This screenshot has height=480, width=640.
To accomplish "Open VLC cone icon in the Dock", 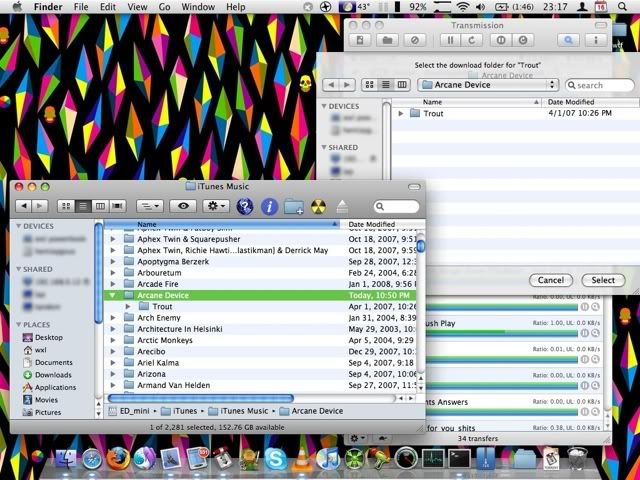I will point(302,458).
